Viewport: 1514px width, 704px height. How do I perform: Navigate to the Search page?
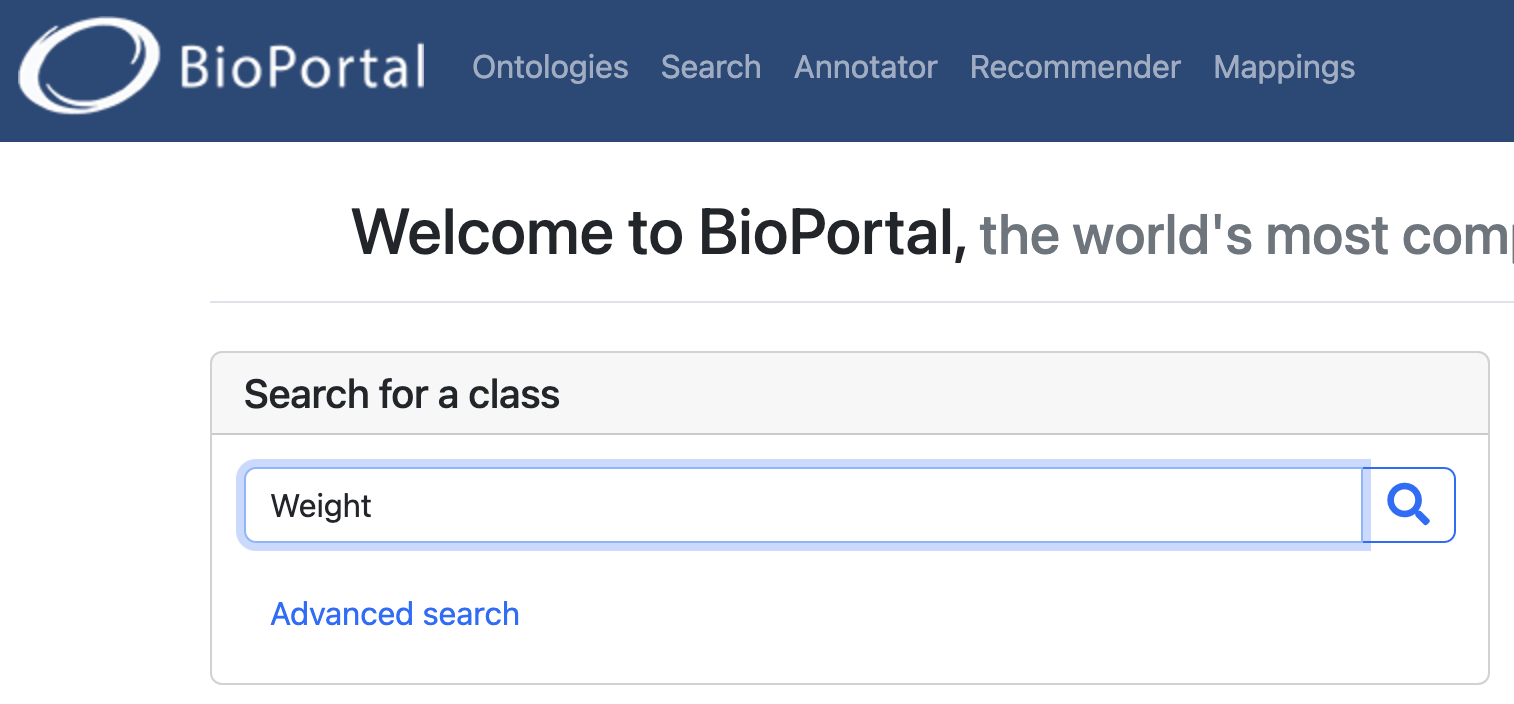click(x=710, y=67)
